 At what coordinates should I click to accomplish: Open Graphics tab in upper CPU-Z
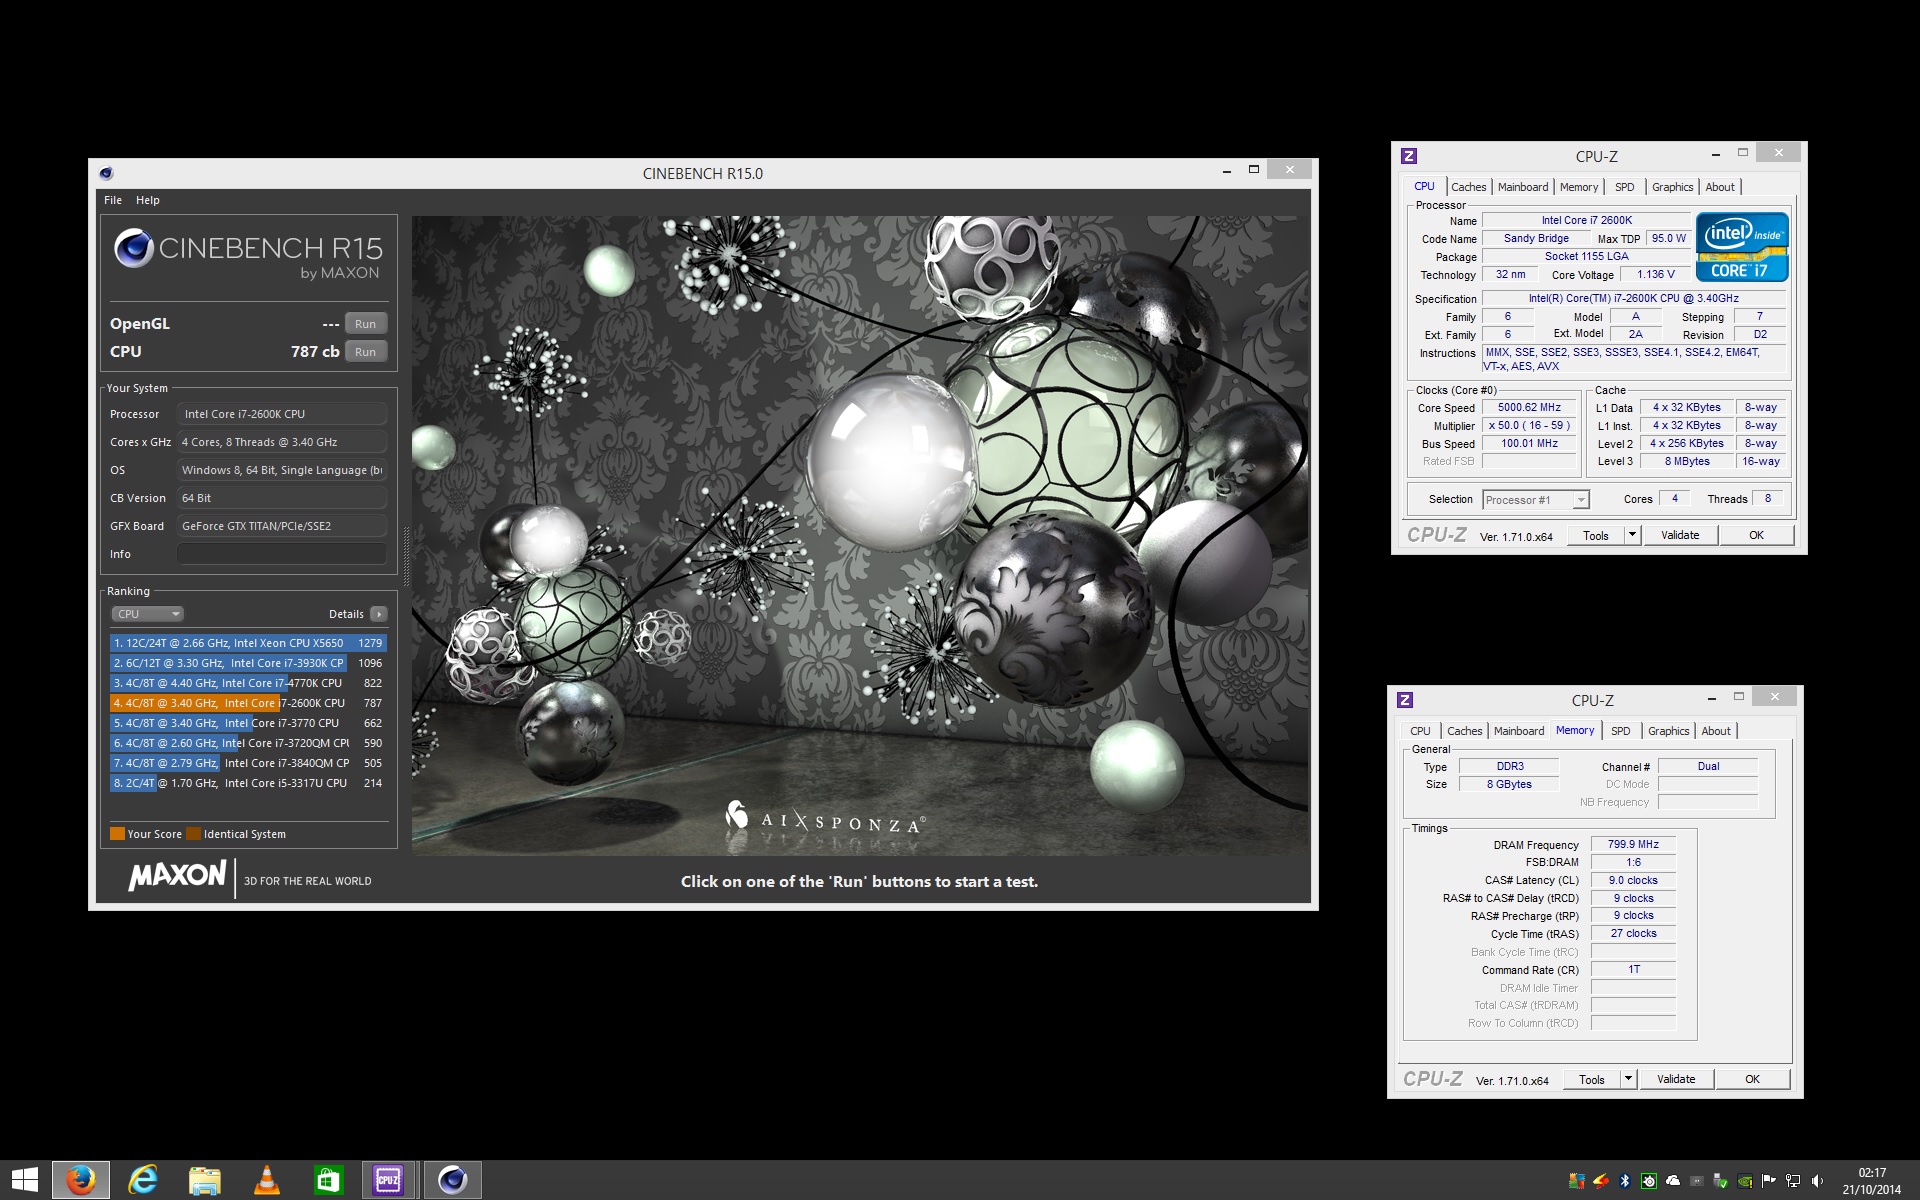(1672, 187)
